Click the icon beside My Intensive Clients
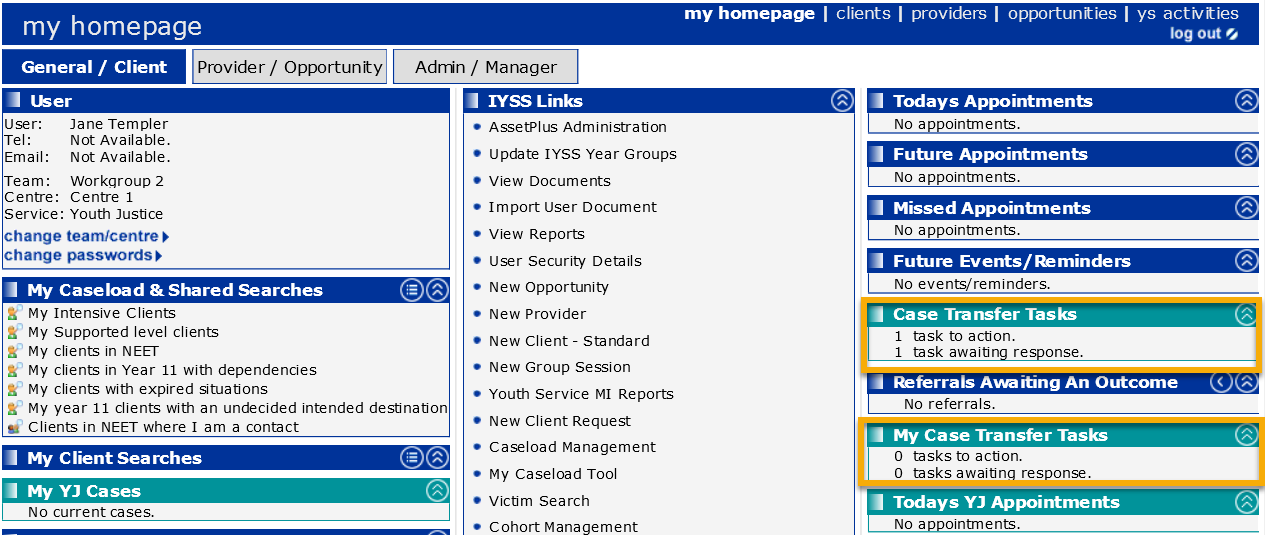 (x=14, y=313)
